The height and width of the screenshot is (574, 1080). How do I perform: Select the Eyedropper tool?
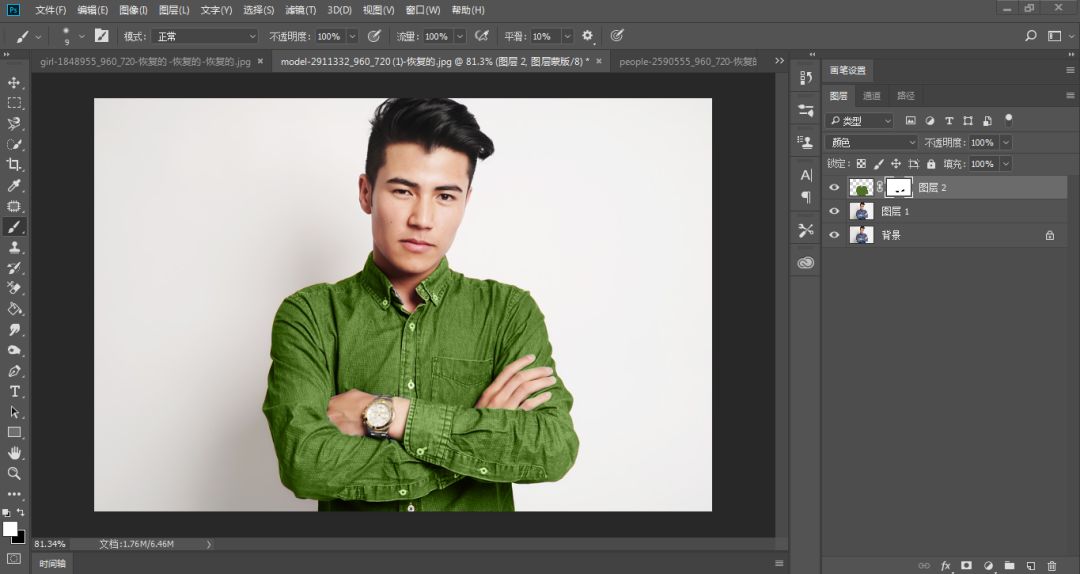coord(14,186)
